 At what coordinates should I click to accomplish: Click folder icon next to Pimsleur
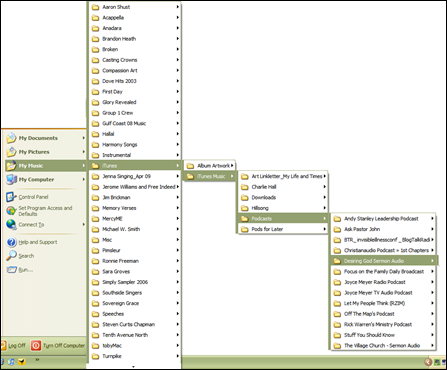click(96, 250)
